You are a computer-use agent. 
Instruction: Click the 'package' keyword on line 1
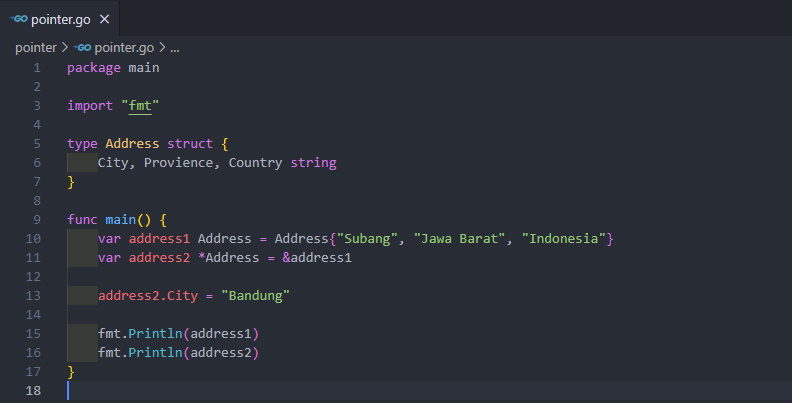(94, 68)
